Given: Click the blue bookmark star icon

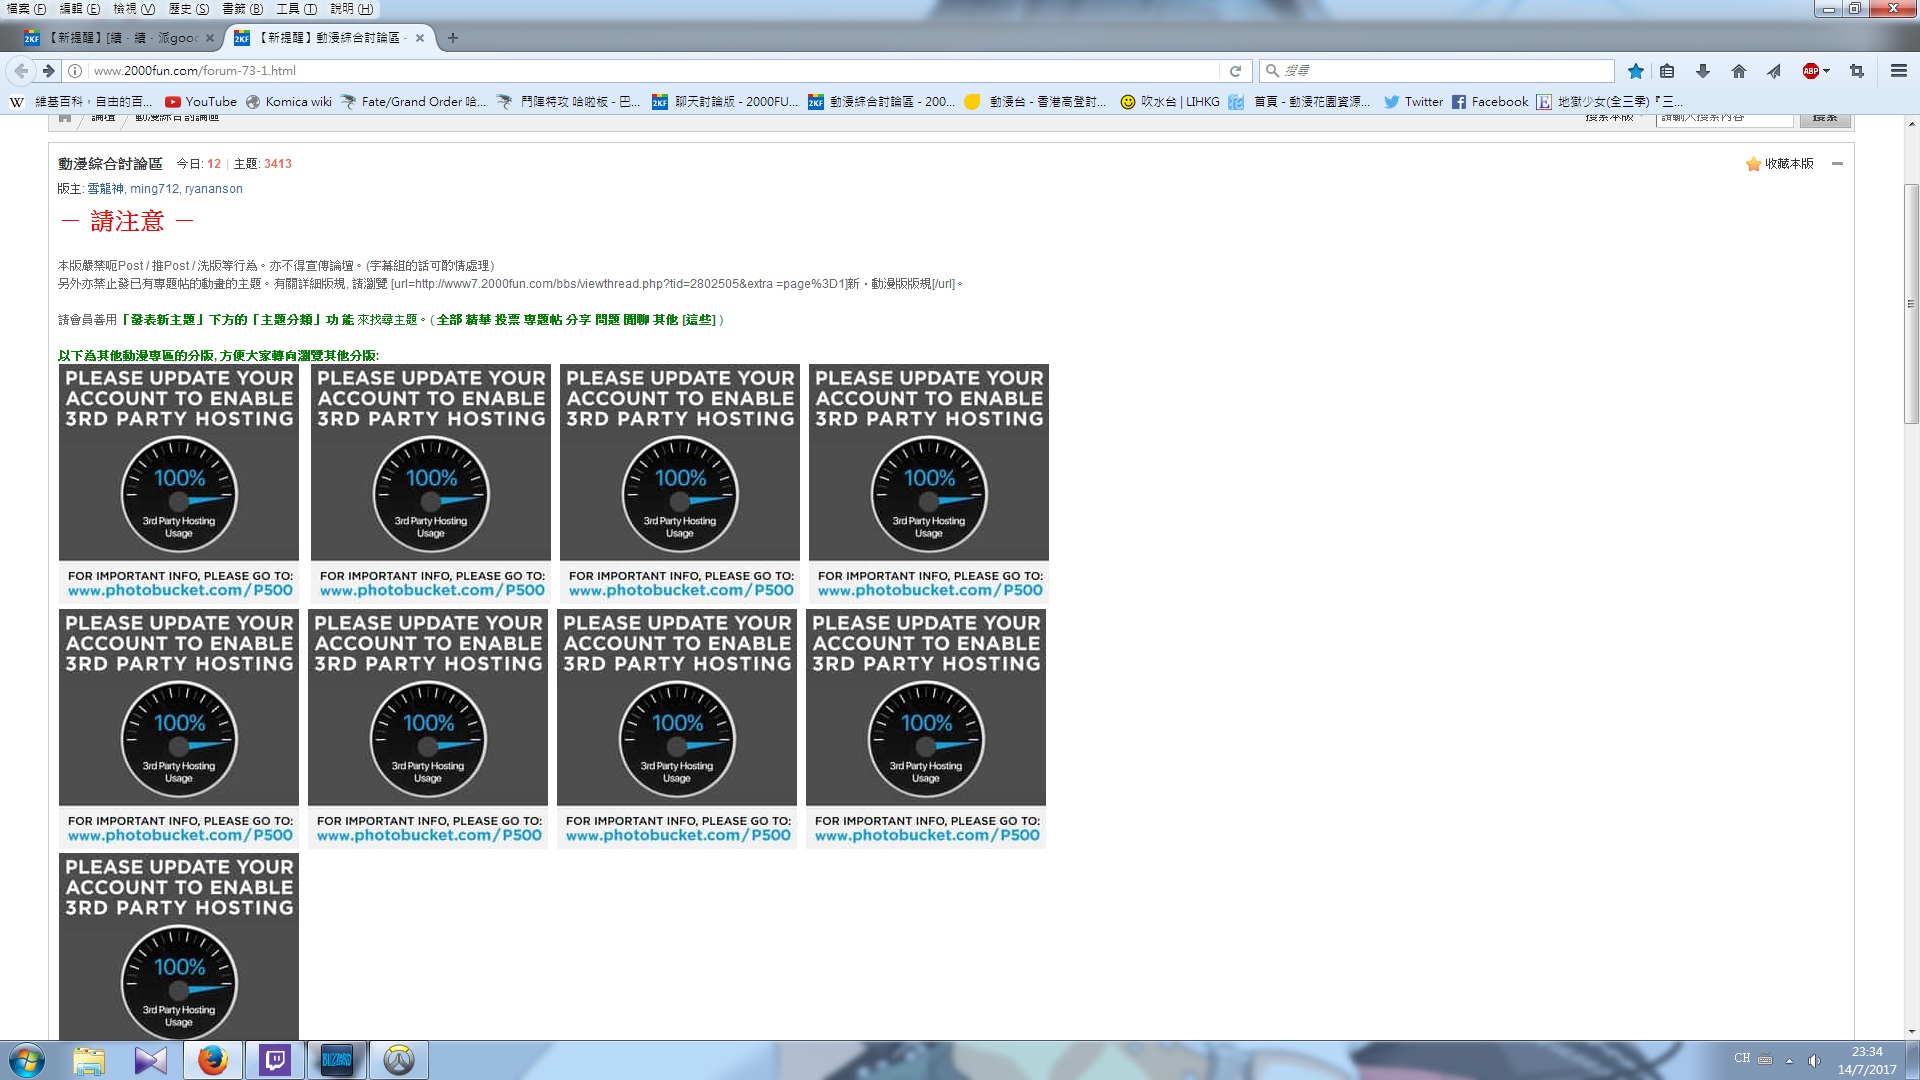Looking at the screenshot, I should pyautogui.click(x=1635, y=71).
